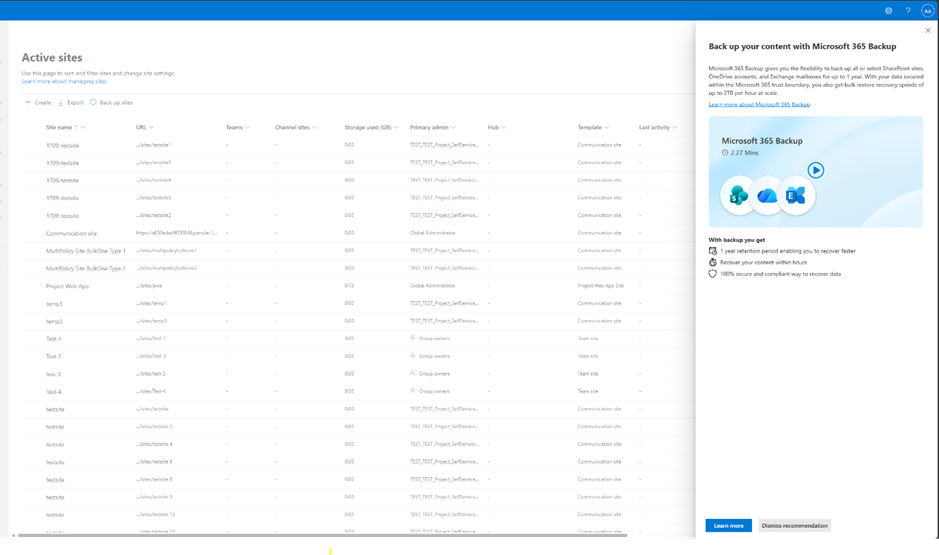939x555 pixels.
Task: Select the MultiPolicy Site BulkOne Type 1 site
Action: 86,251
